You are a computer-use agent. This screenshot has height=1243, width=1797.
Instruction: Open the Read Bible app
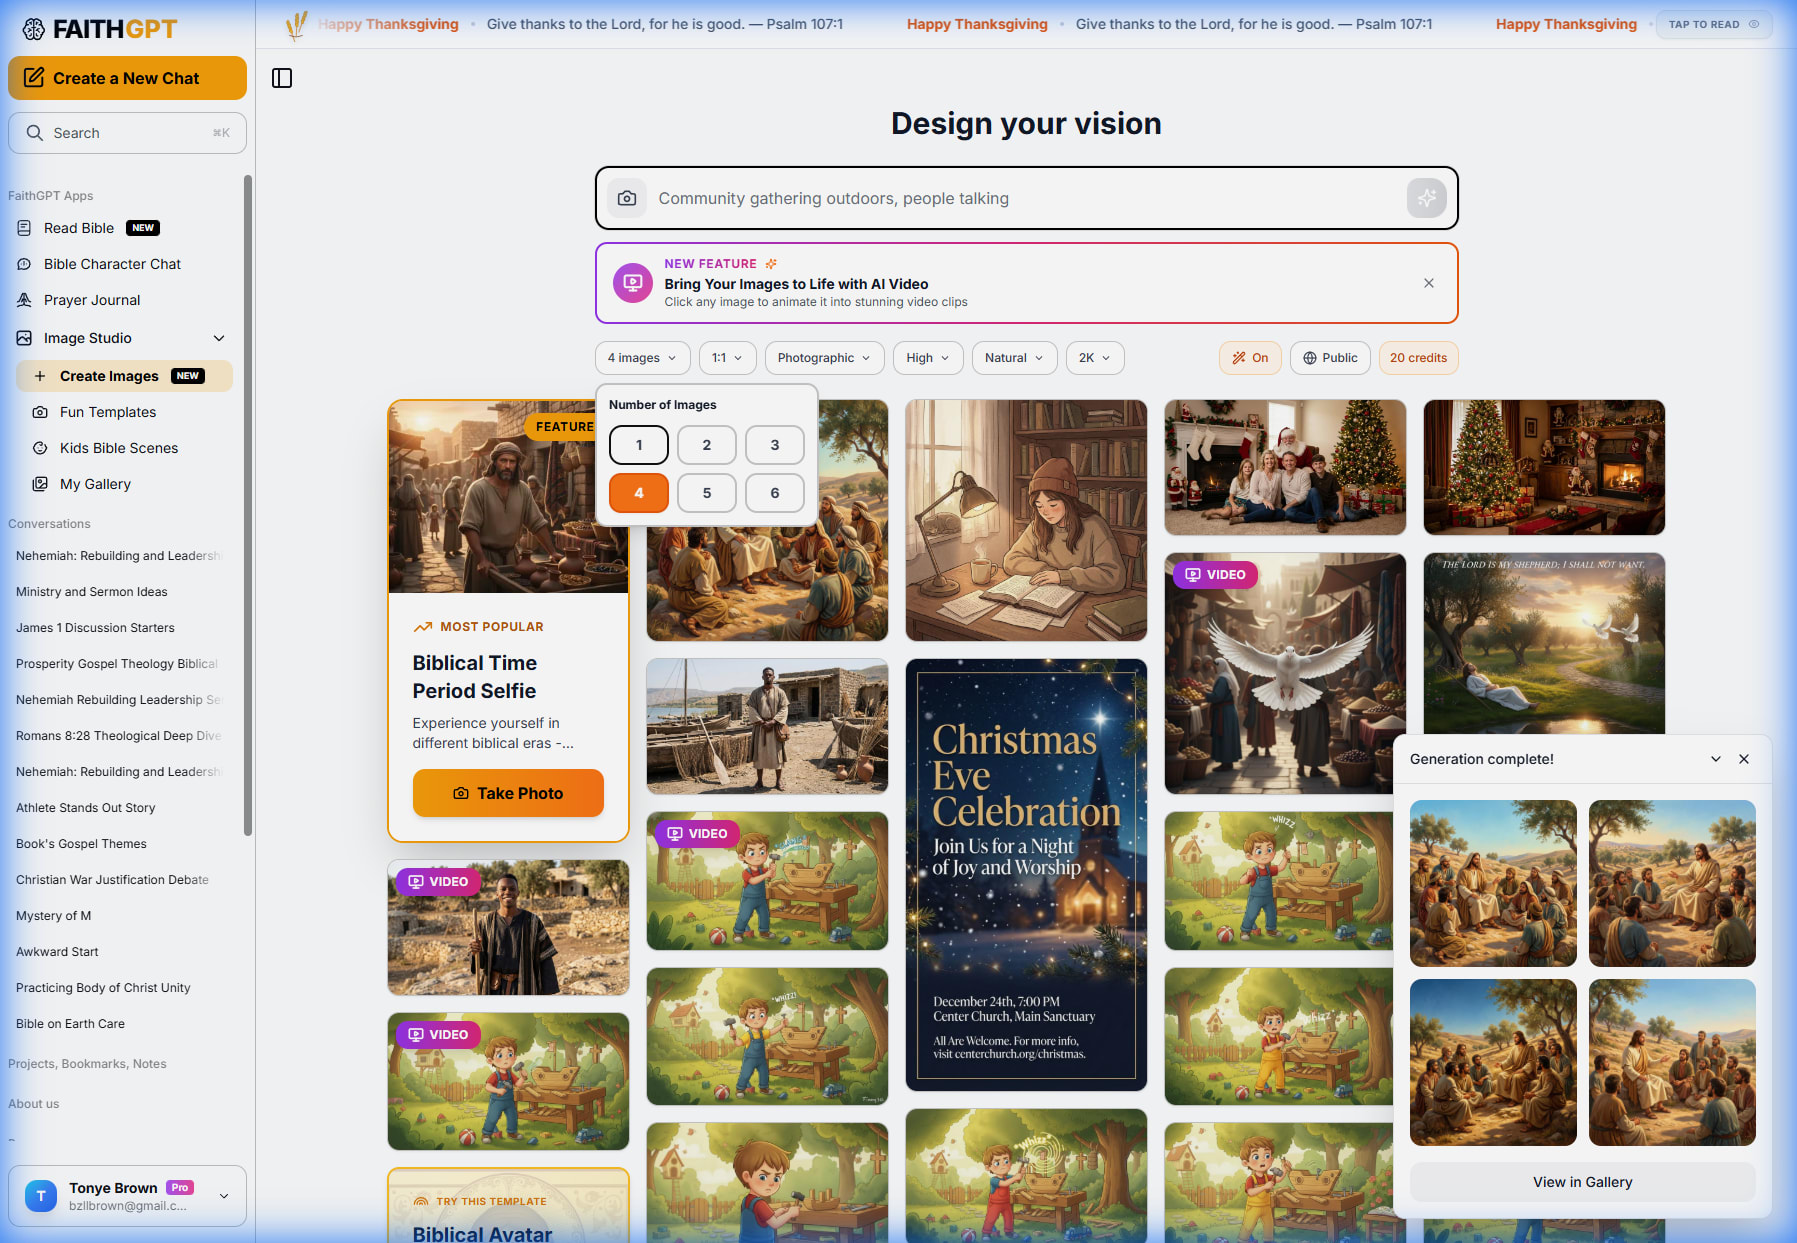tap(77, 228)
